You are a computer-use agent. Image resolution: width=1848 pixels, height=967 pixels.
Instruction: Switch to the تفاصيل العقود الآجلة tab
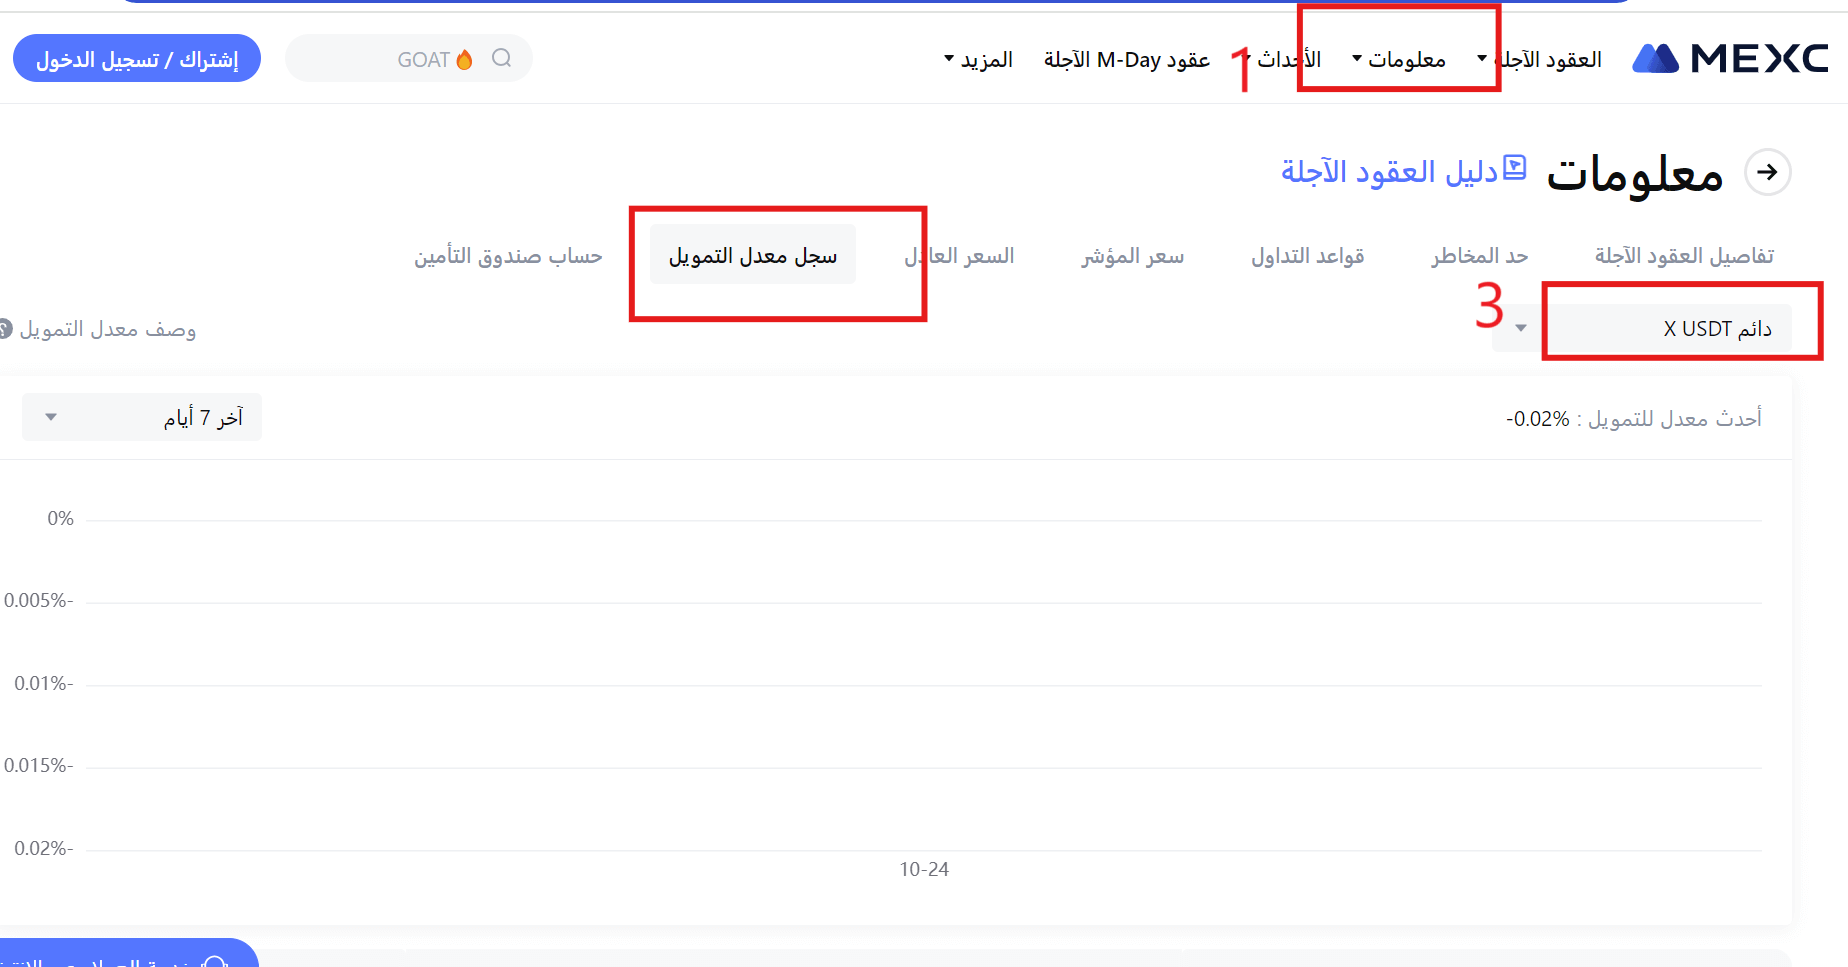coord(1684,256)
